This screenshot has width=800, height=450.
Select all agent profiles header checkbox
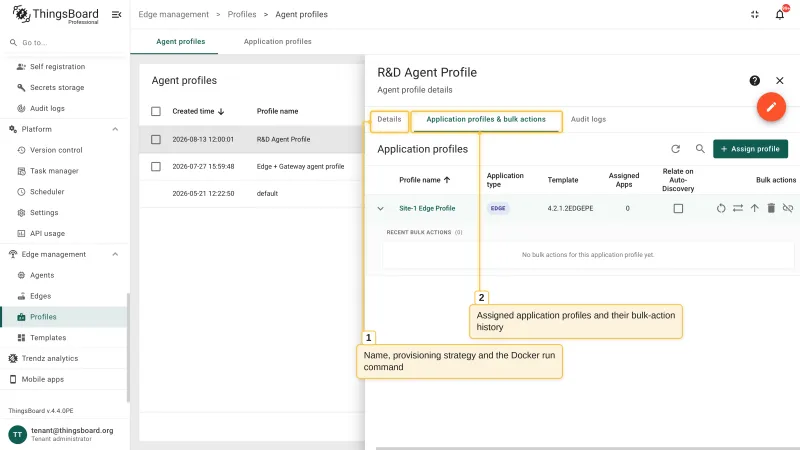pos(156,111)
